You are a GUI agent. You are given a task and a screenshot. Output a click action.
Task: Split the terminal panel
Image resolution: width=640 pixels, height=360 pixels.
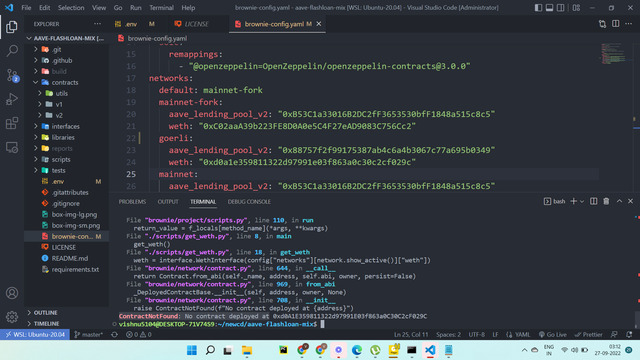(x=593, y=201)
